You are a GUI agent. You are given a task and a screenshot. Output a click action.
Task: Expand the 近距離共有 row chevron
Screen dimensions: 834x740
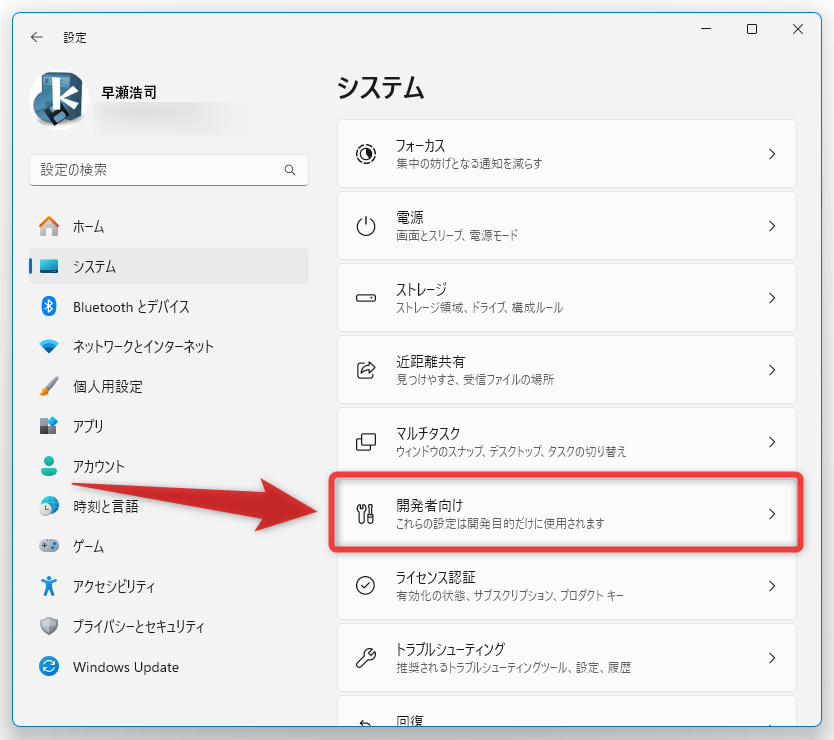pos(772,370)
